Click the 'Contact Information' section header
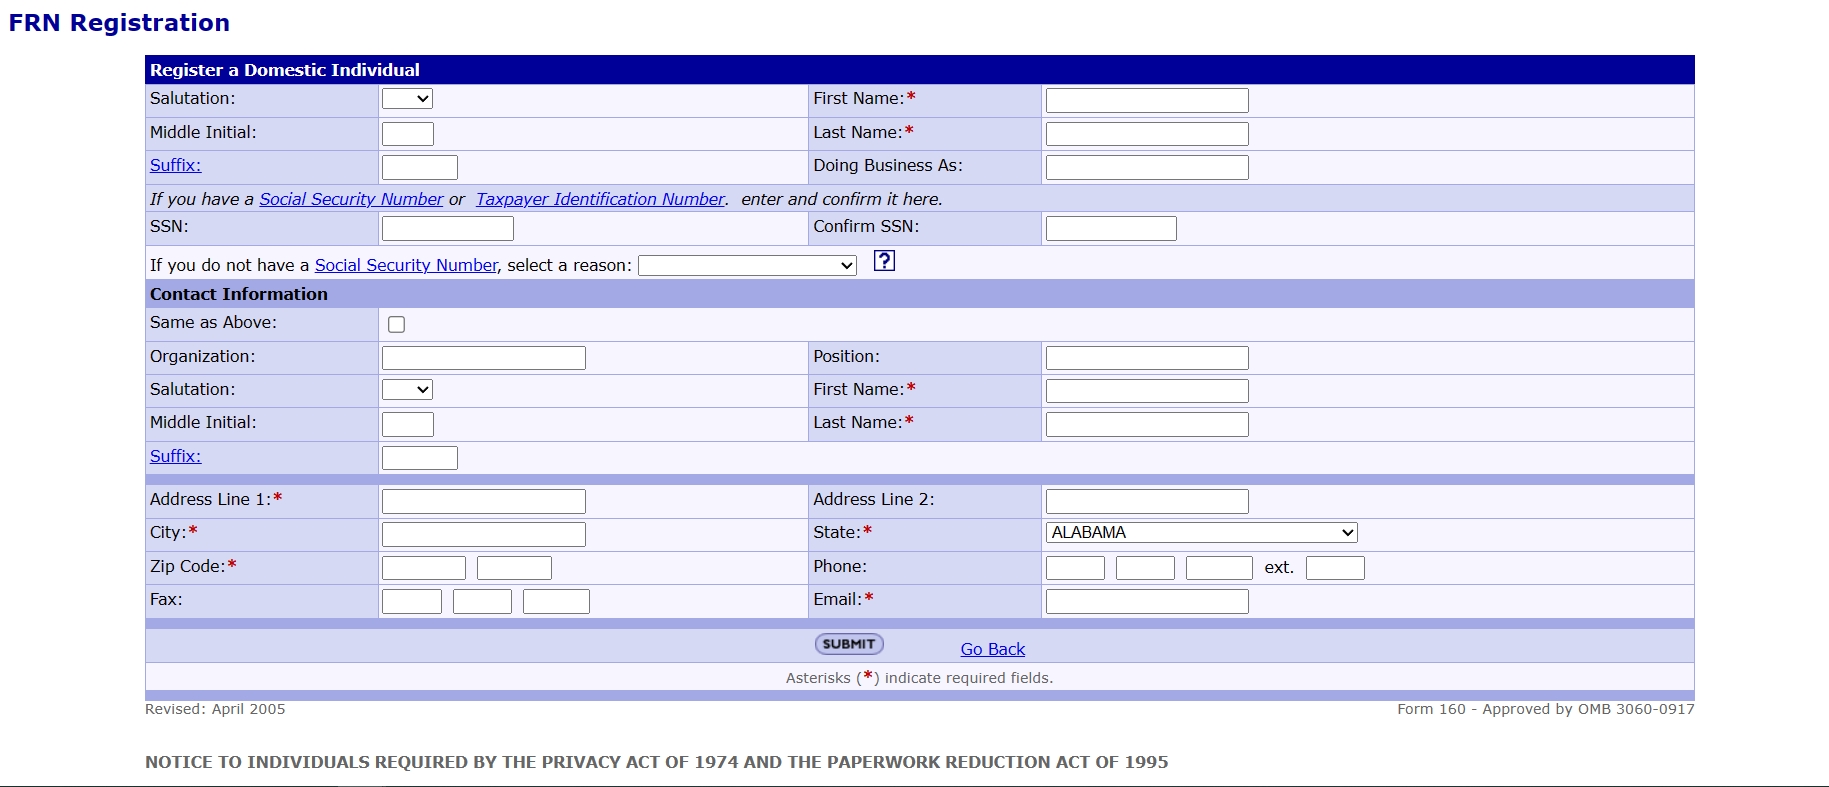The width and height of the screenshot is (1829, 787). pyautogui.click(x=239, y=294)
